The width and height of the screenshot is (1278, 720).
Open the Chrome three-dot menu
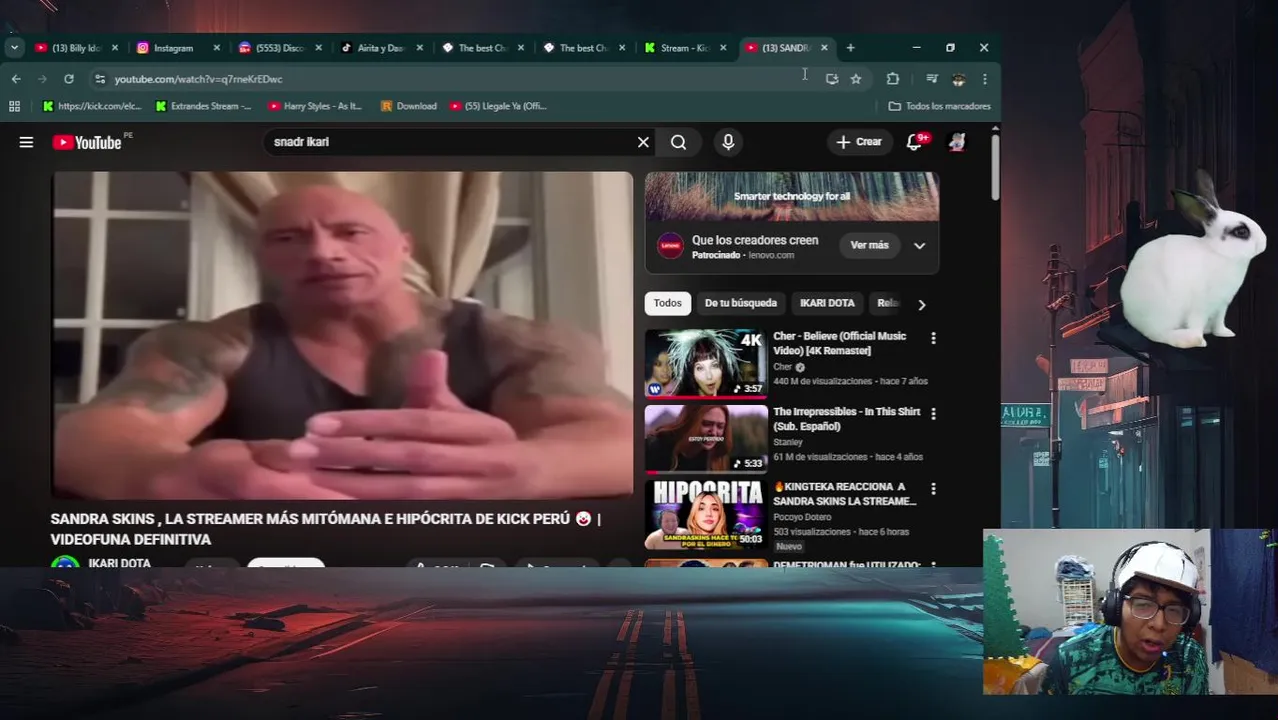(984, 78)
